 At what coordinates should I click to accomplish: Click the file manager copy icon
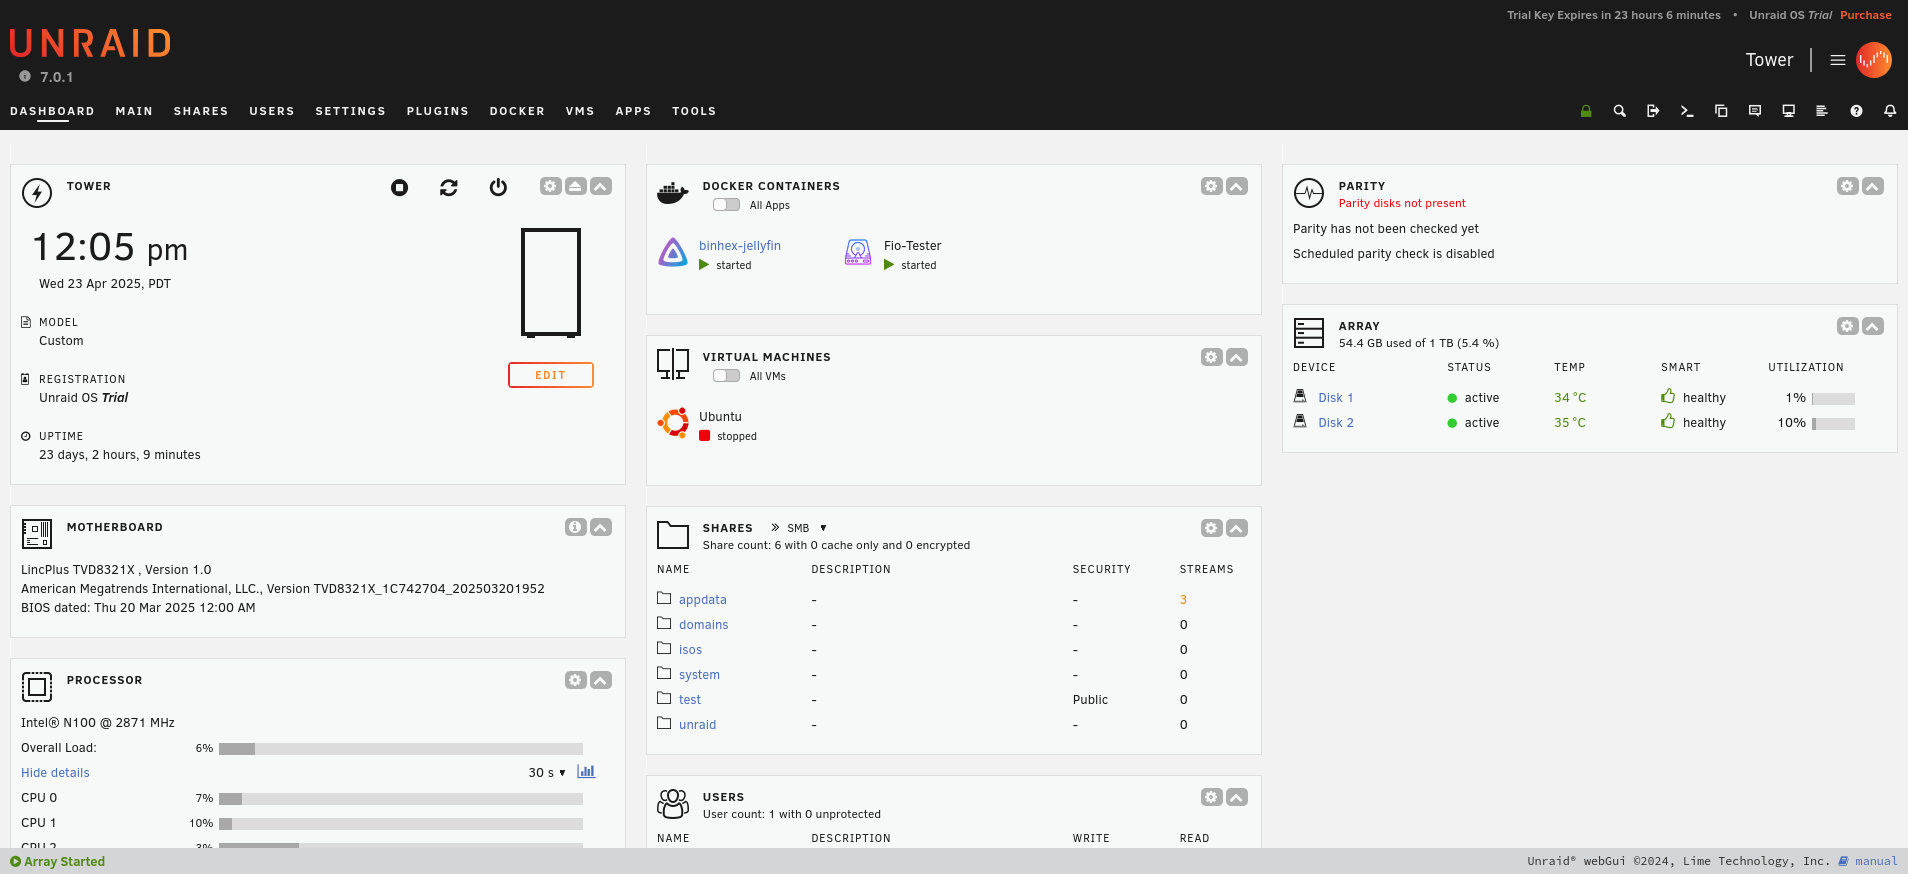[1721, 111]
